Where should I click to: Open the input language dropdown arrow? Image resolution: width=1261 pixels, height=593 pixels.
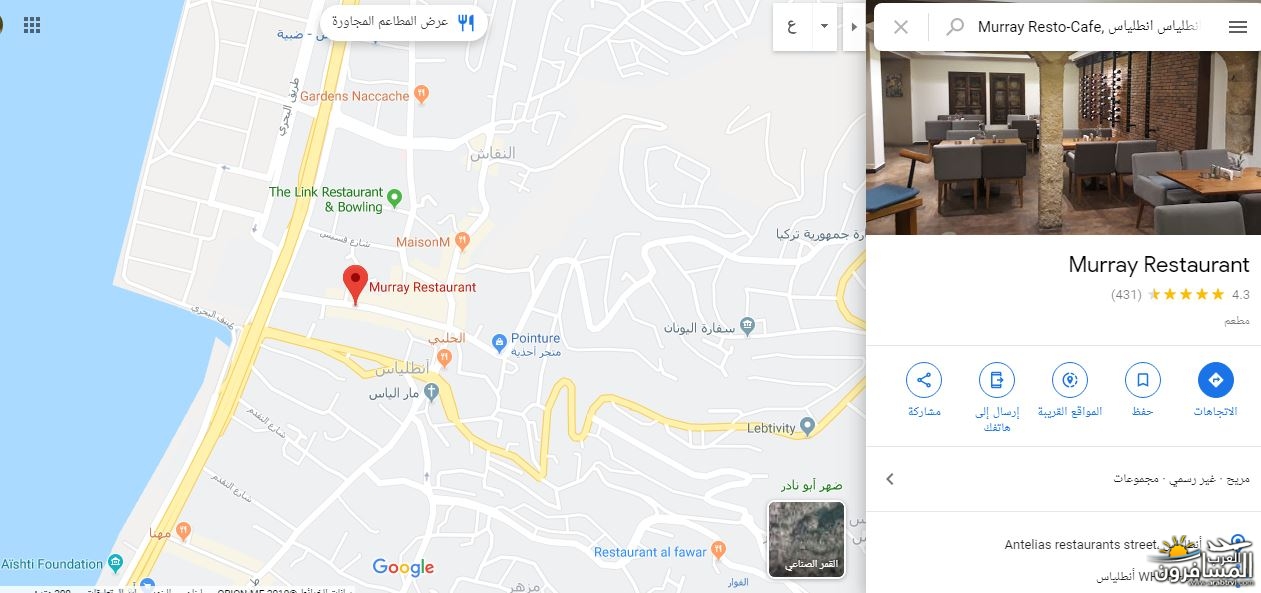tap(824, 27)
